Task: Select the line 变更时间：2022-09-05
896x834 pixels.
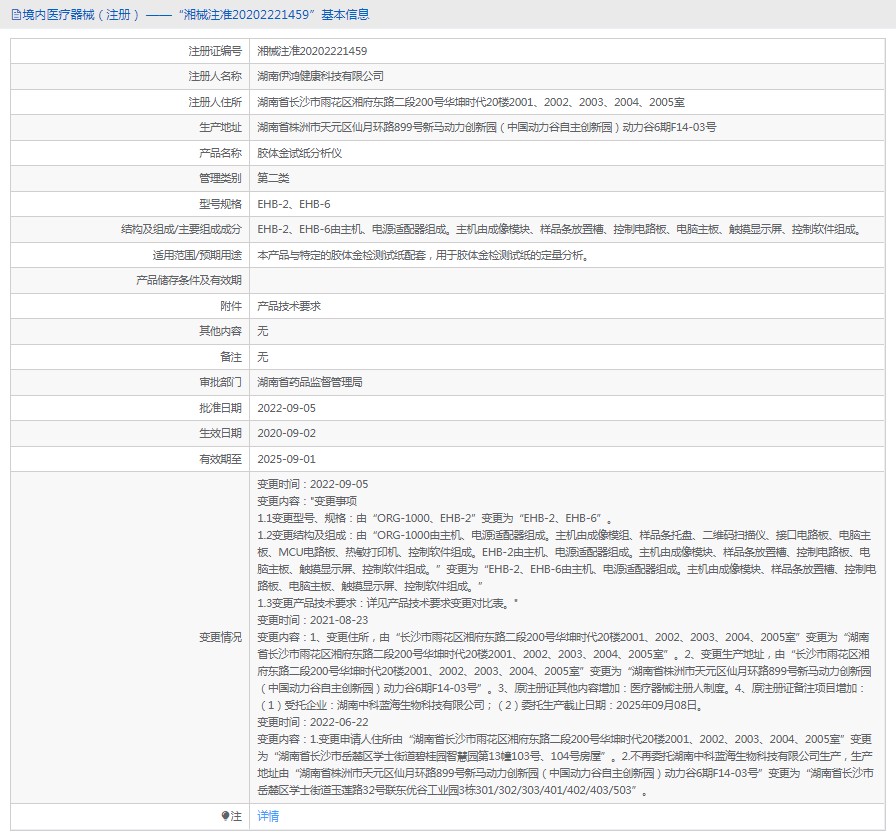Action: (313, 484)
